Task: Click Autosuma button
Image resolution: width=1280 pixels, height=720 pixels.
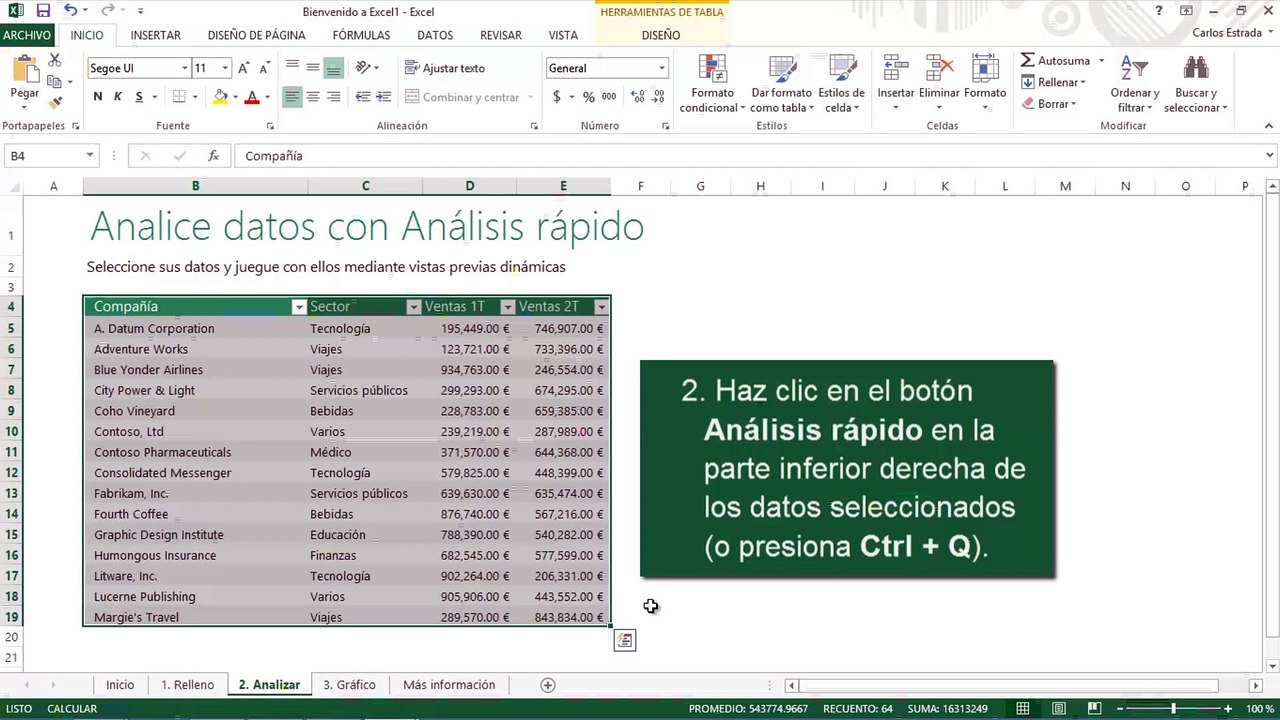Action: tap(1055, 61)
